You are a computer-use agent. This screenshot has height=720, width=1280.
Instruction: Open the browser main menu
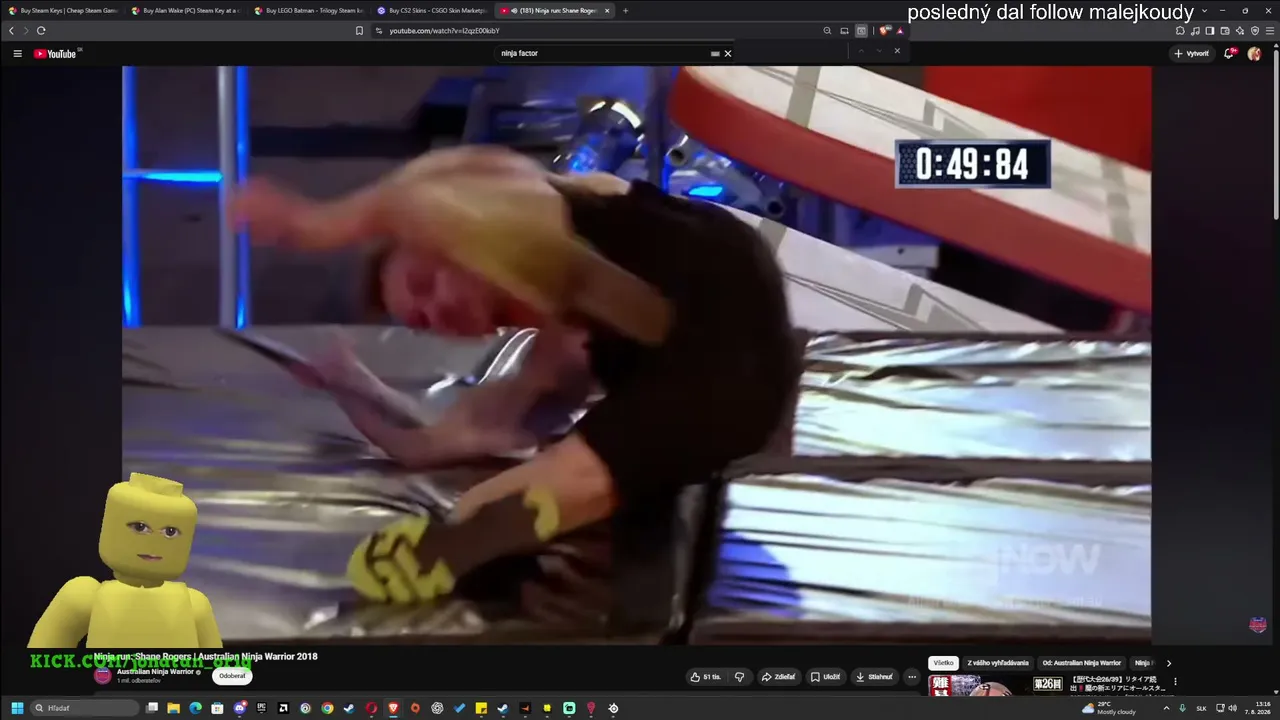(x=1270, y=31)
